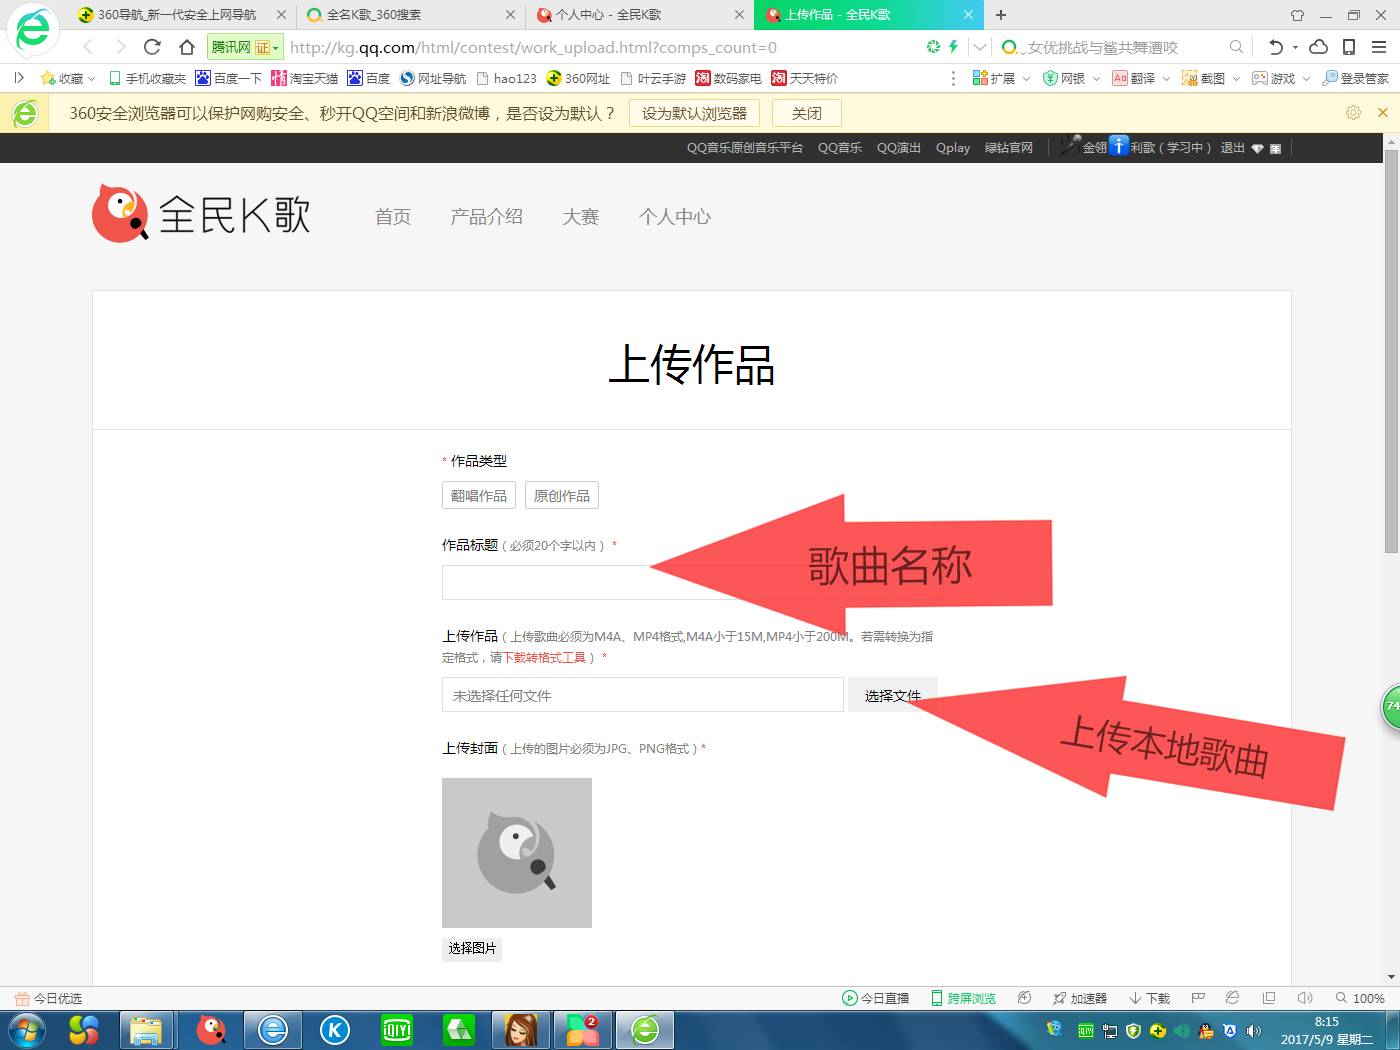Click the browser reload icon
This screenshot has width=1400, height=1050.
click(152, 47)
